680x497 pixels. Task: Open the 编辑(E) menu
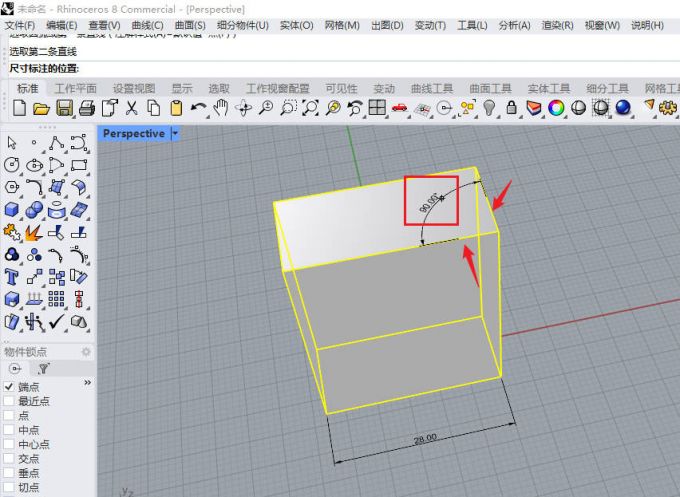pyautogui.click(x=62, y=26)
